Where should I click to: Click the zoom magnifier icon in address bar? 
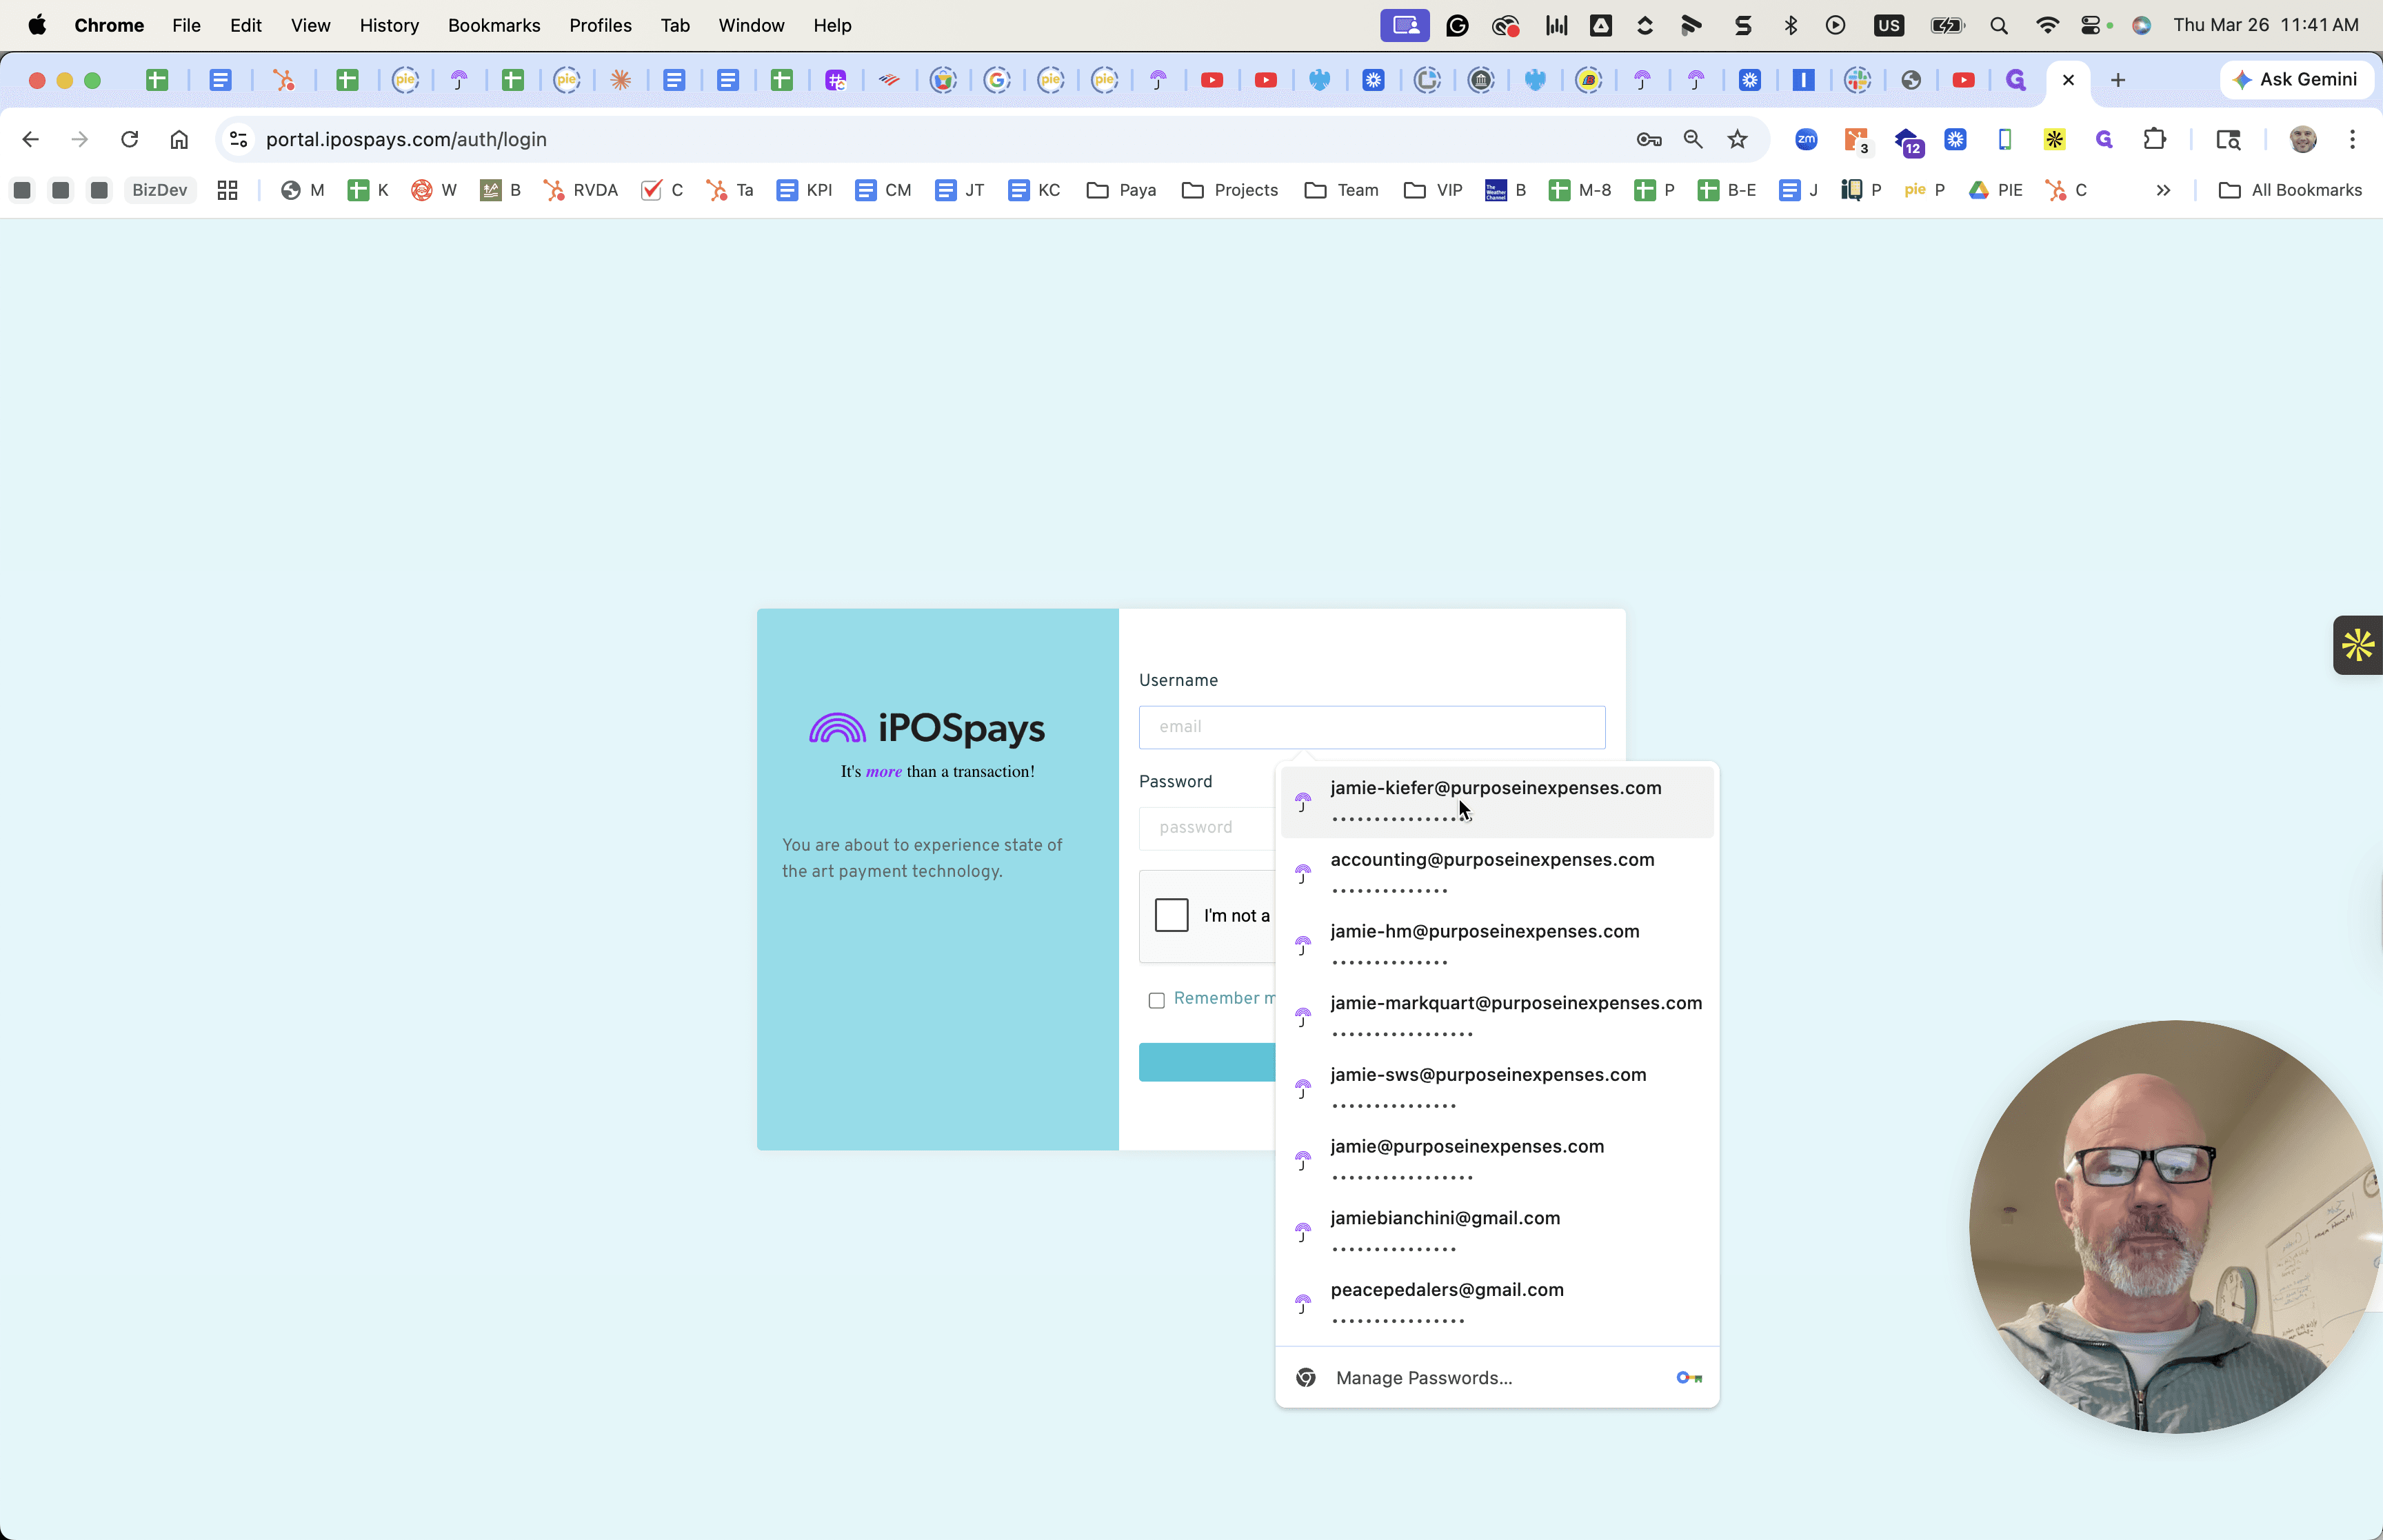1693,139
